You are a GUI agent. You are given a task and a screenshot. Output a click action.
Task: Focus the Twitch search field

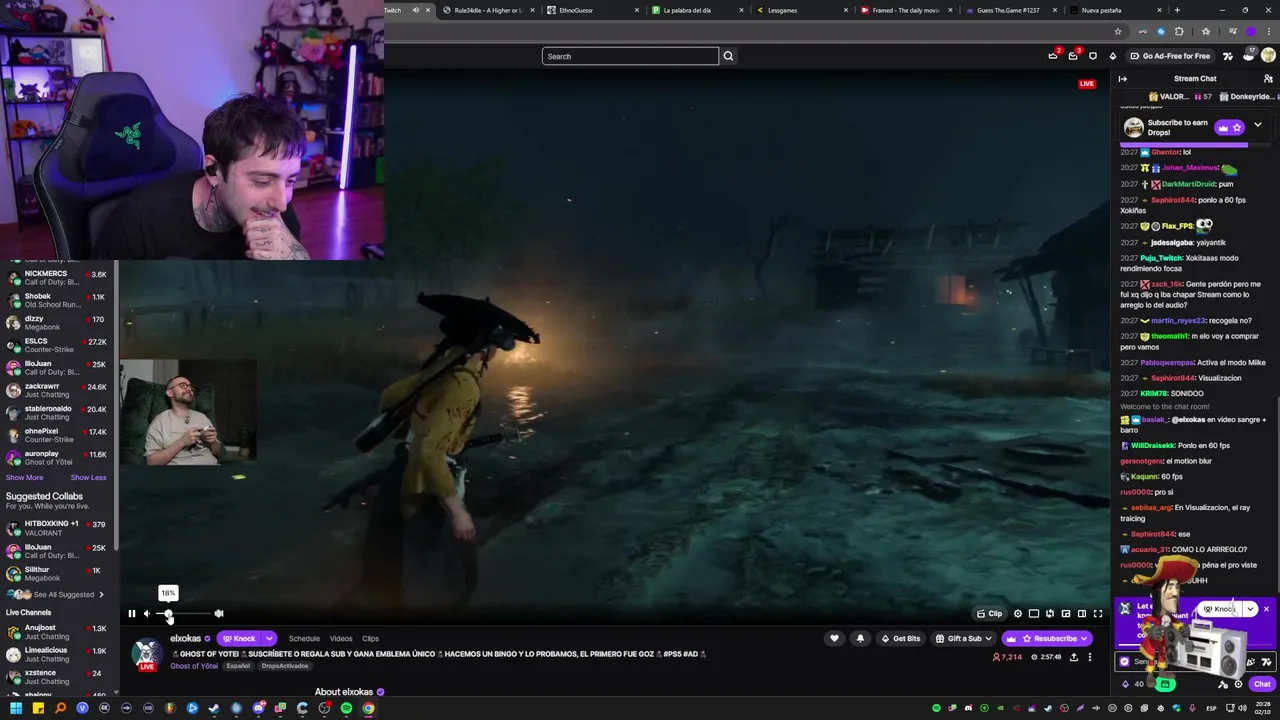(630, 56)
